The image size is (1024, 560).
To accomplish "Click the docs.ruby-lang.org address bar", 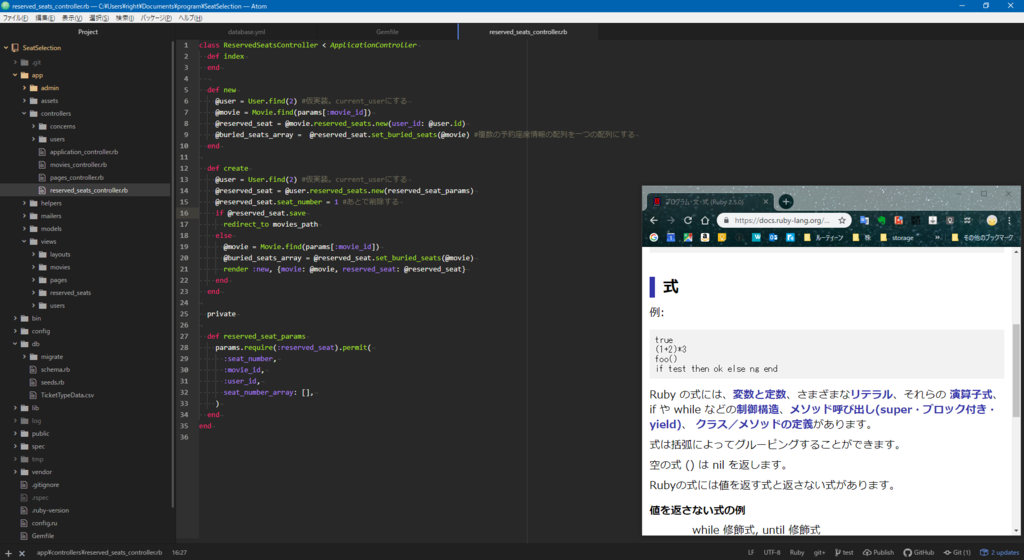I will pyautogui.click(x=782, y=221).
